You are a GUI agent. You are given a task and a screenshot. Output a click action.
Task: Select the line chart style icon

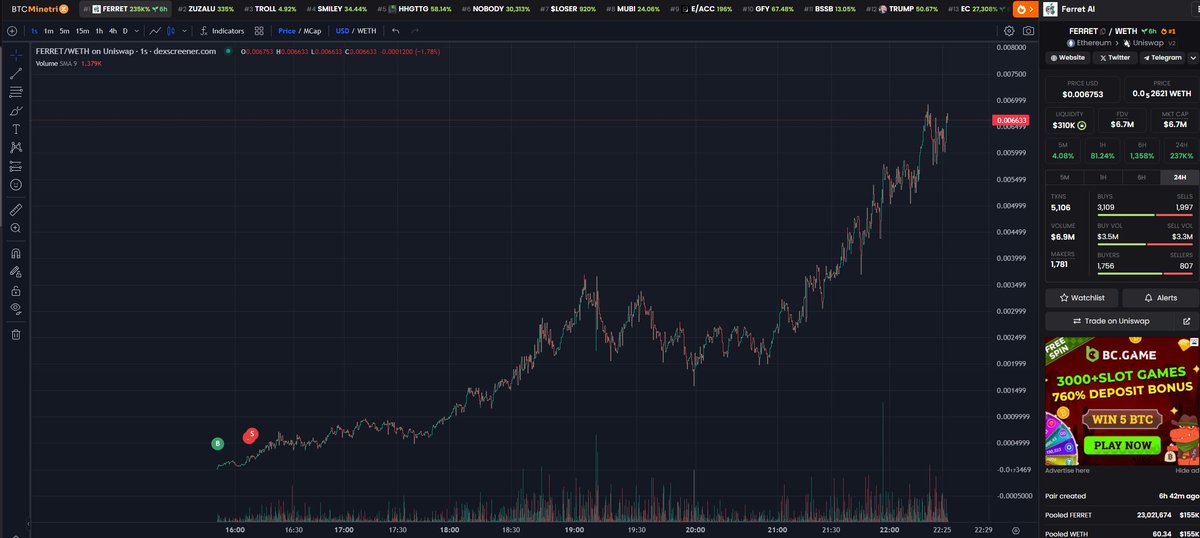point(156,31)
